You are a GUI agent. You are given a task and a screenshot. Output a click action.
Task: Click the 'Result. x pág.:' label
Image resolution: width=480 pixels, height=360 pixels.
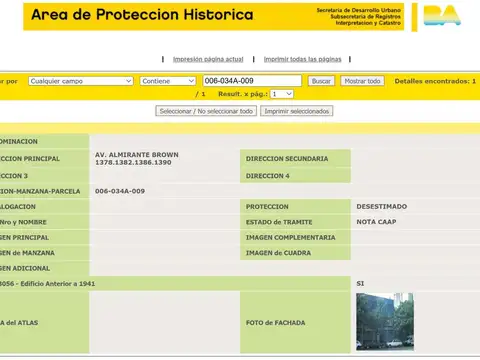[x=243, y=94]
